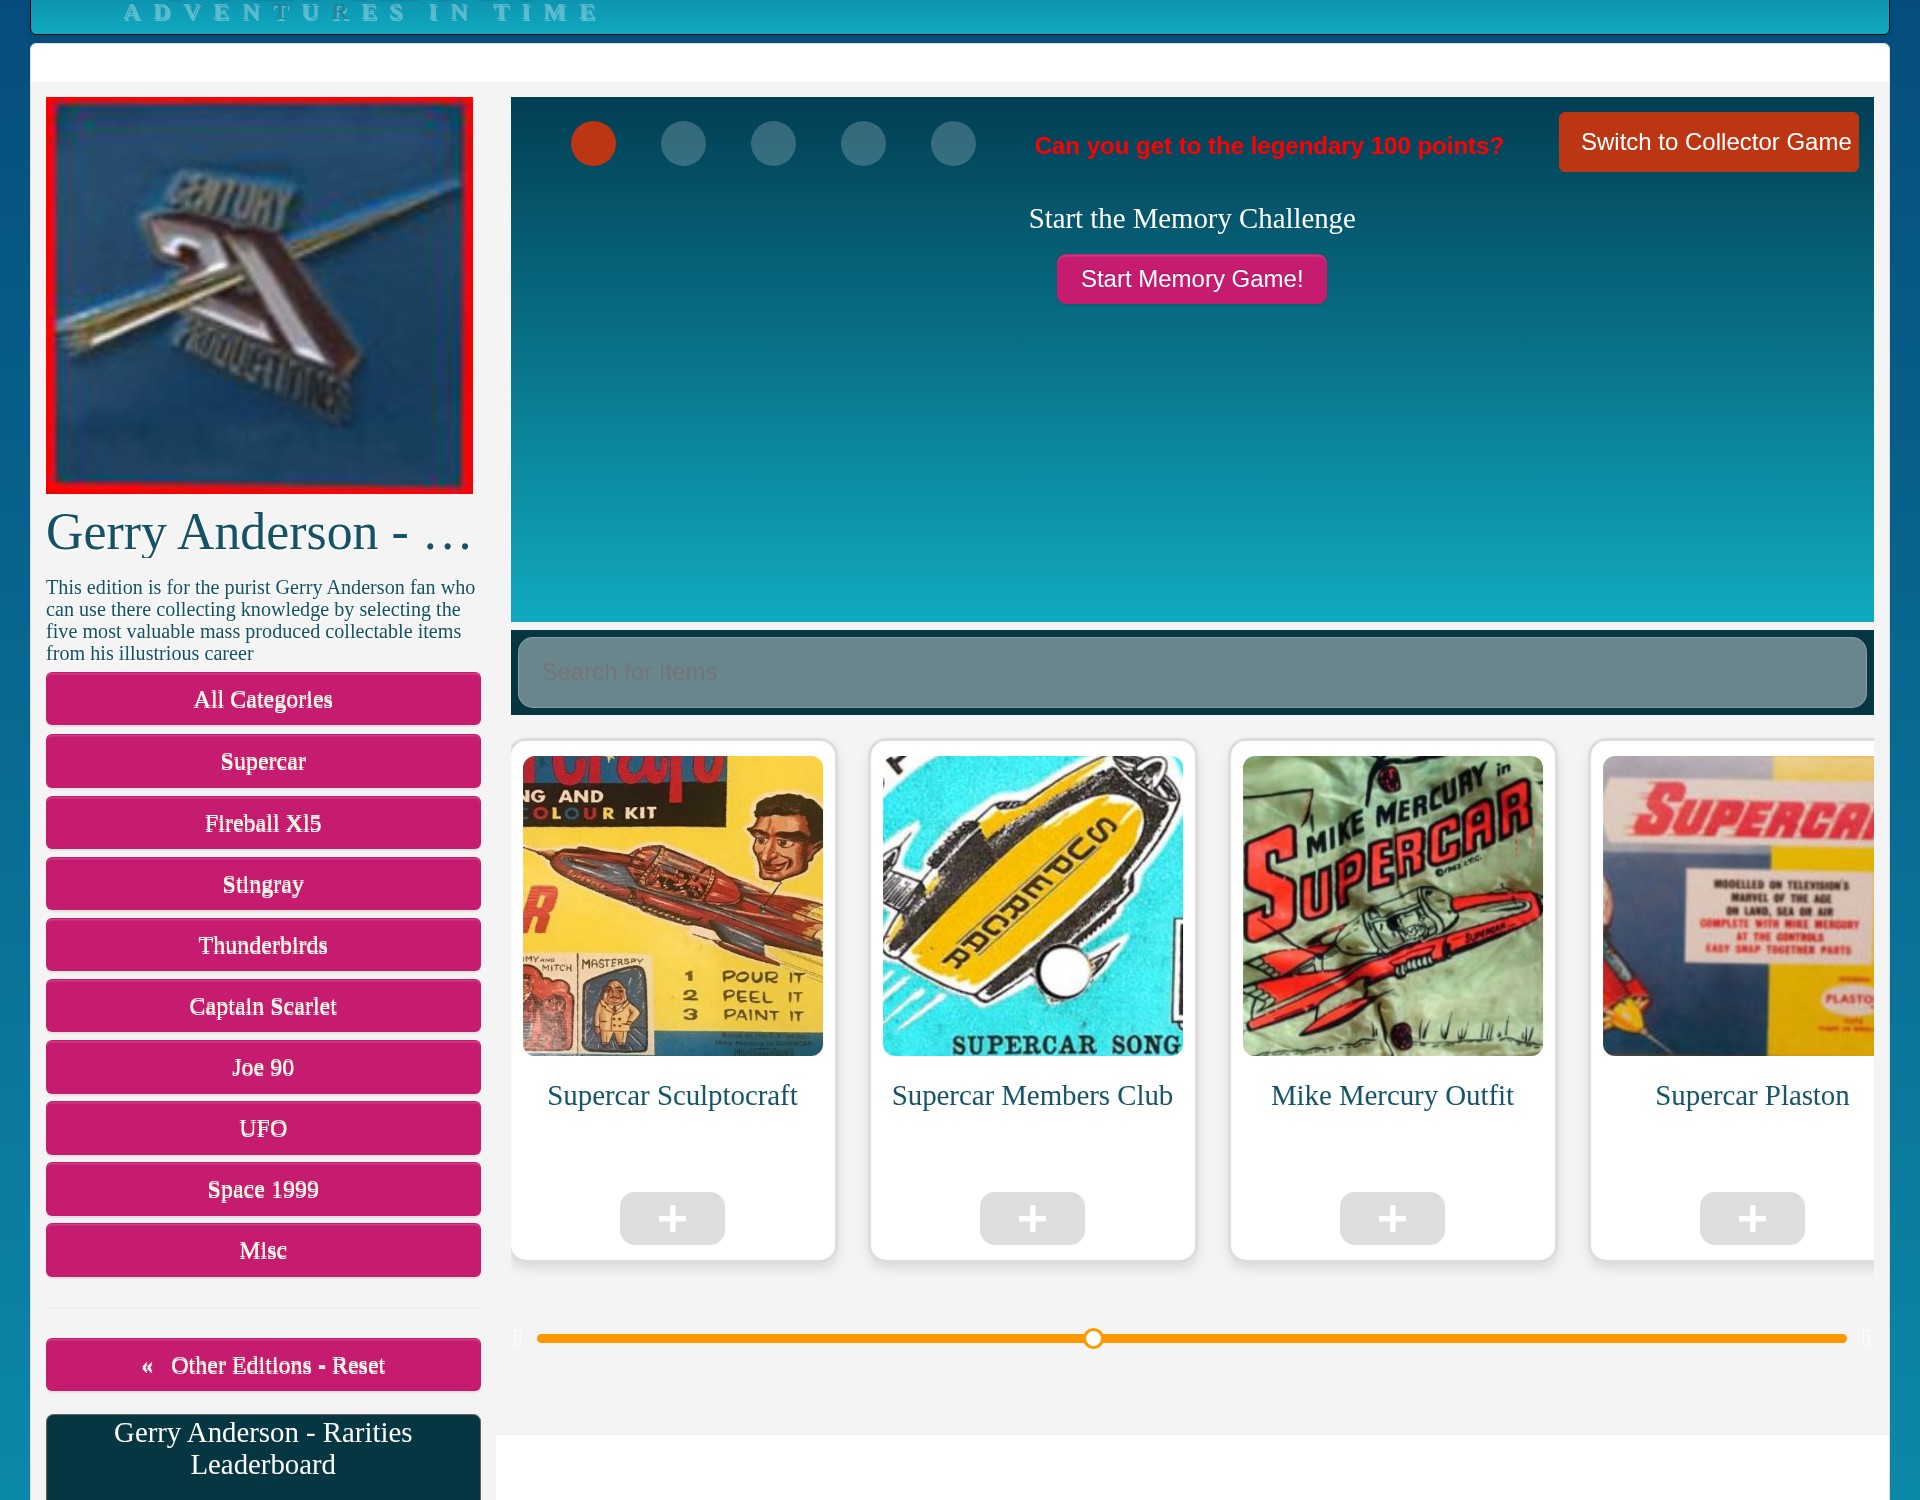The image size is (1920, 1500).
Task: Open the Supercar Sculptocraft item image
Action: [673, 906]
